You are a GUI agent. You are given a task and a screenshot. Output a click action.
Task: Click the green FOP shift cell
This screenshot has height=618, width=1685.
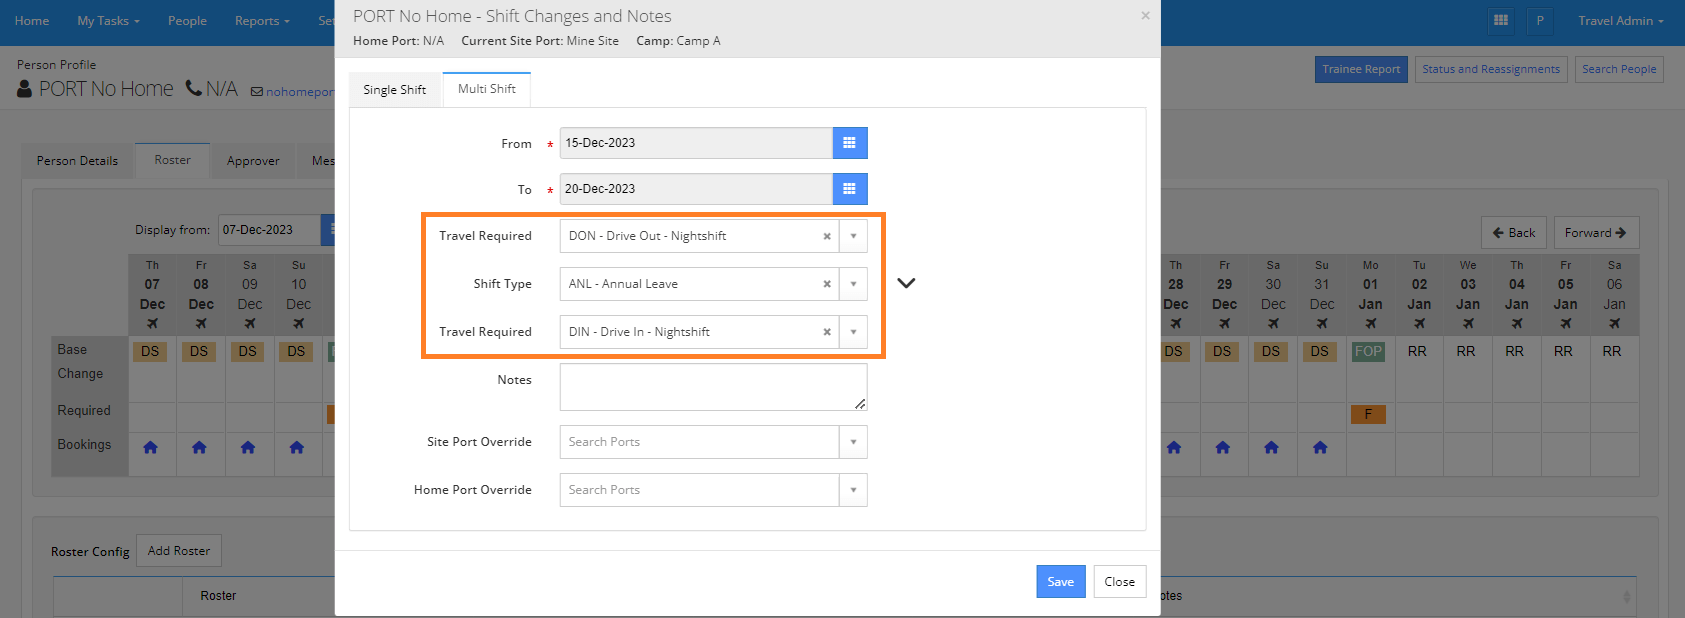[1368, 352]
